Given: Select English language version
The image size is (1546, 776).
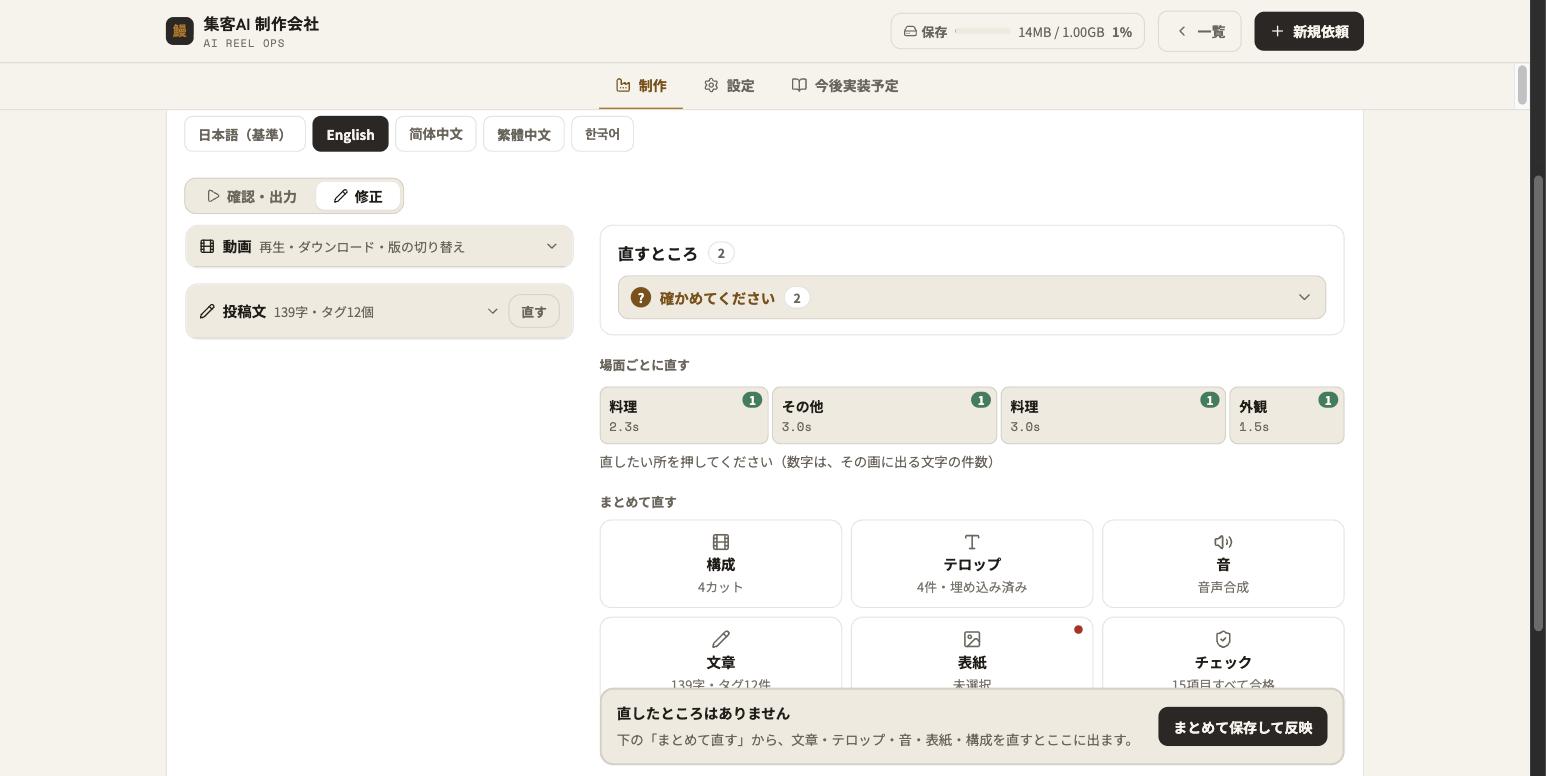Looking at the screenshot, I should point(350,134).
